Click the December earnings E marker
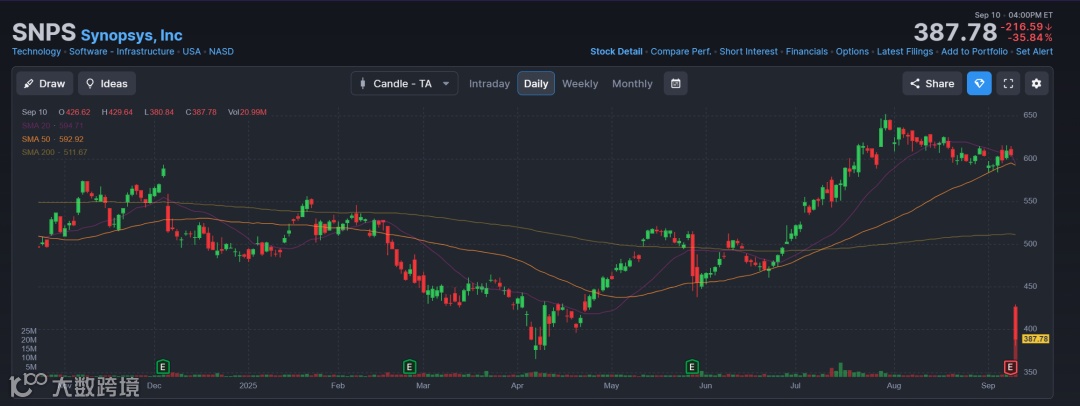Screen dimensions: 1080x406 click(x=163, y=367)
